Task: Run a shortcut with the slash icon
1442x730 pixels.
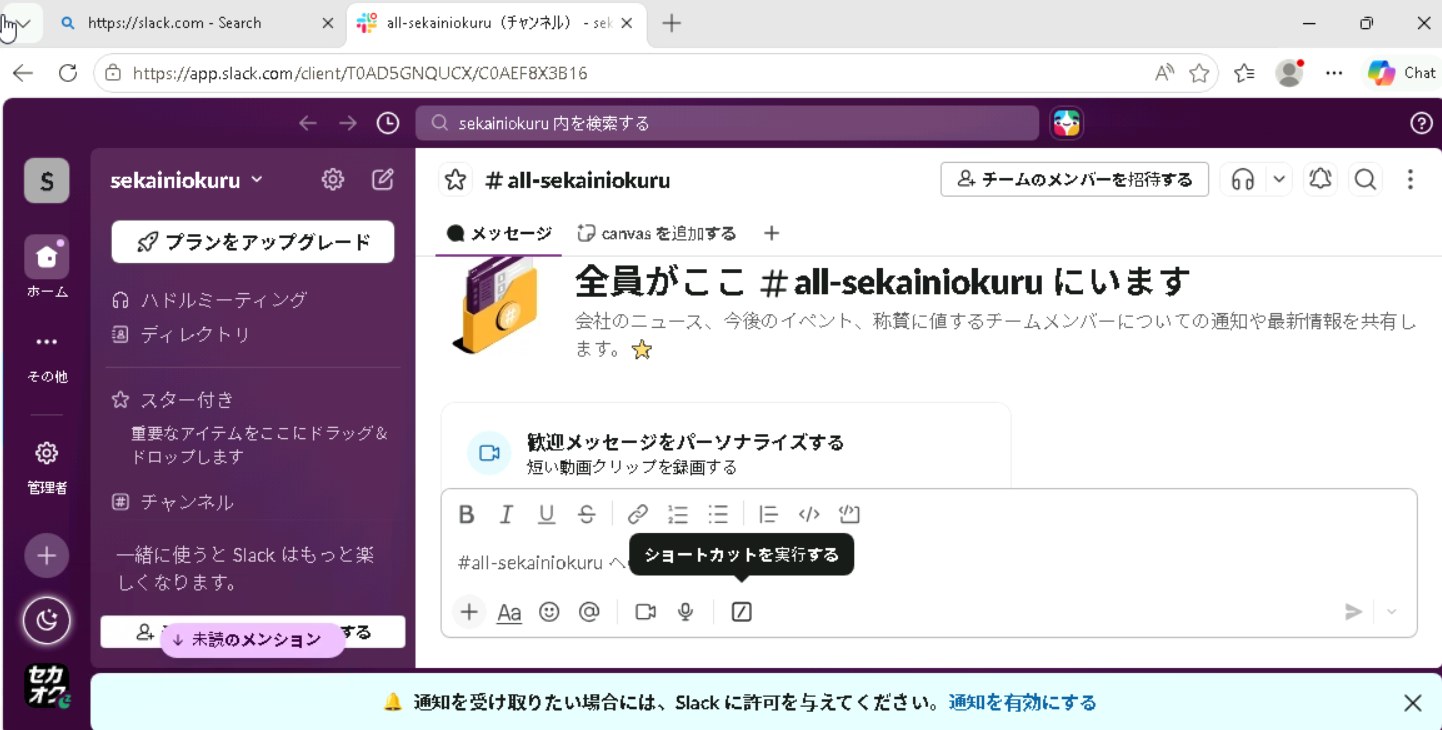Action: pyautogui.click(x=741, y=612)
